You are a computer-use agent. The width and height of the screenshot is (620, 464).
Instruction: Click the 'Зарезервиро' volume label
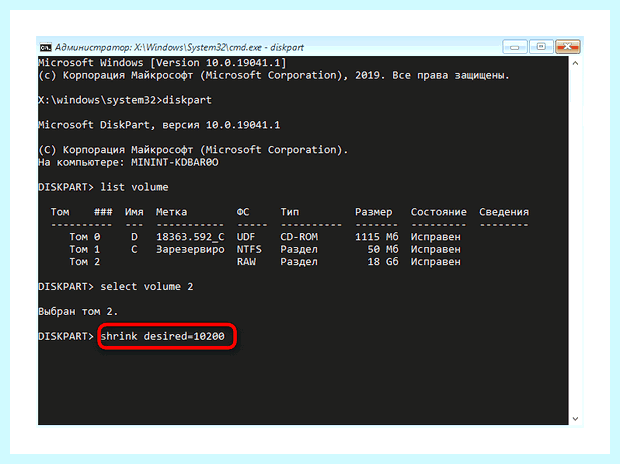coord(190,250)
